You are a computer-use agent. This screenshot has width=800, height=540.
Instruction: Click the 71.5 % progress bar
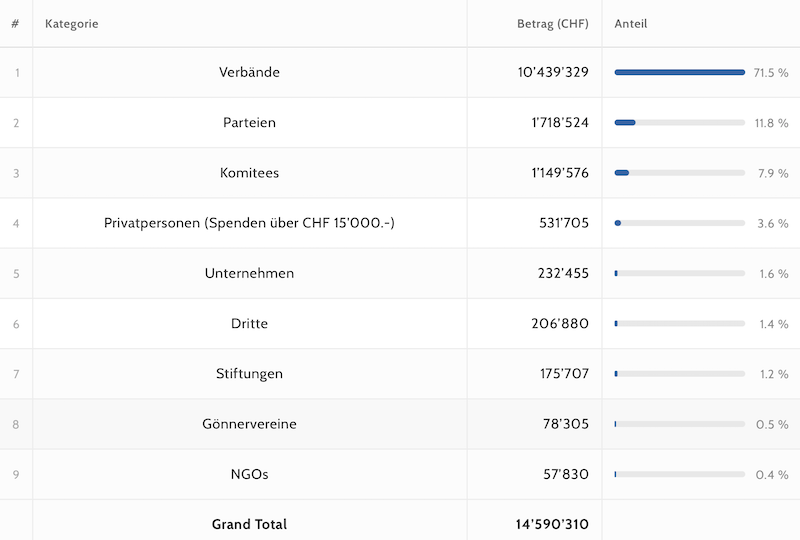click(680, 72)
